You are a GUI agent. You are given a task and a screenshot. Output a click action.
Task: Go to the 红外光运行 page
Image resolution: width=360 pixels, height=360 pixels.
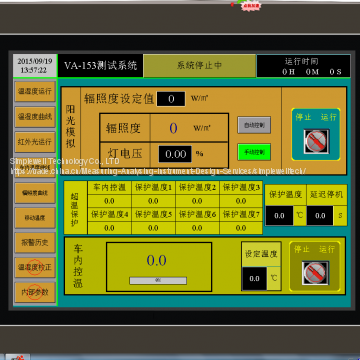[x=35, y=142]
